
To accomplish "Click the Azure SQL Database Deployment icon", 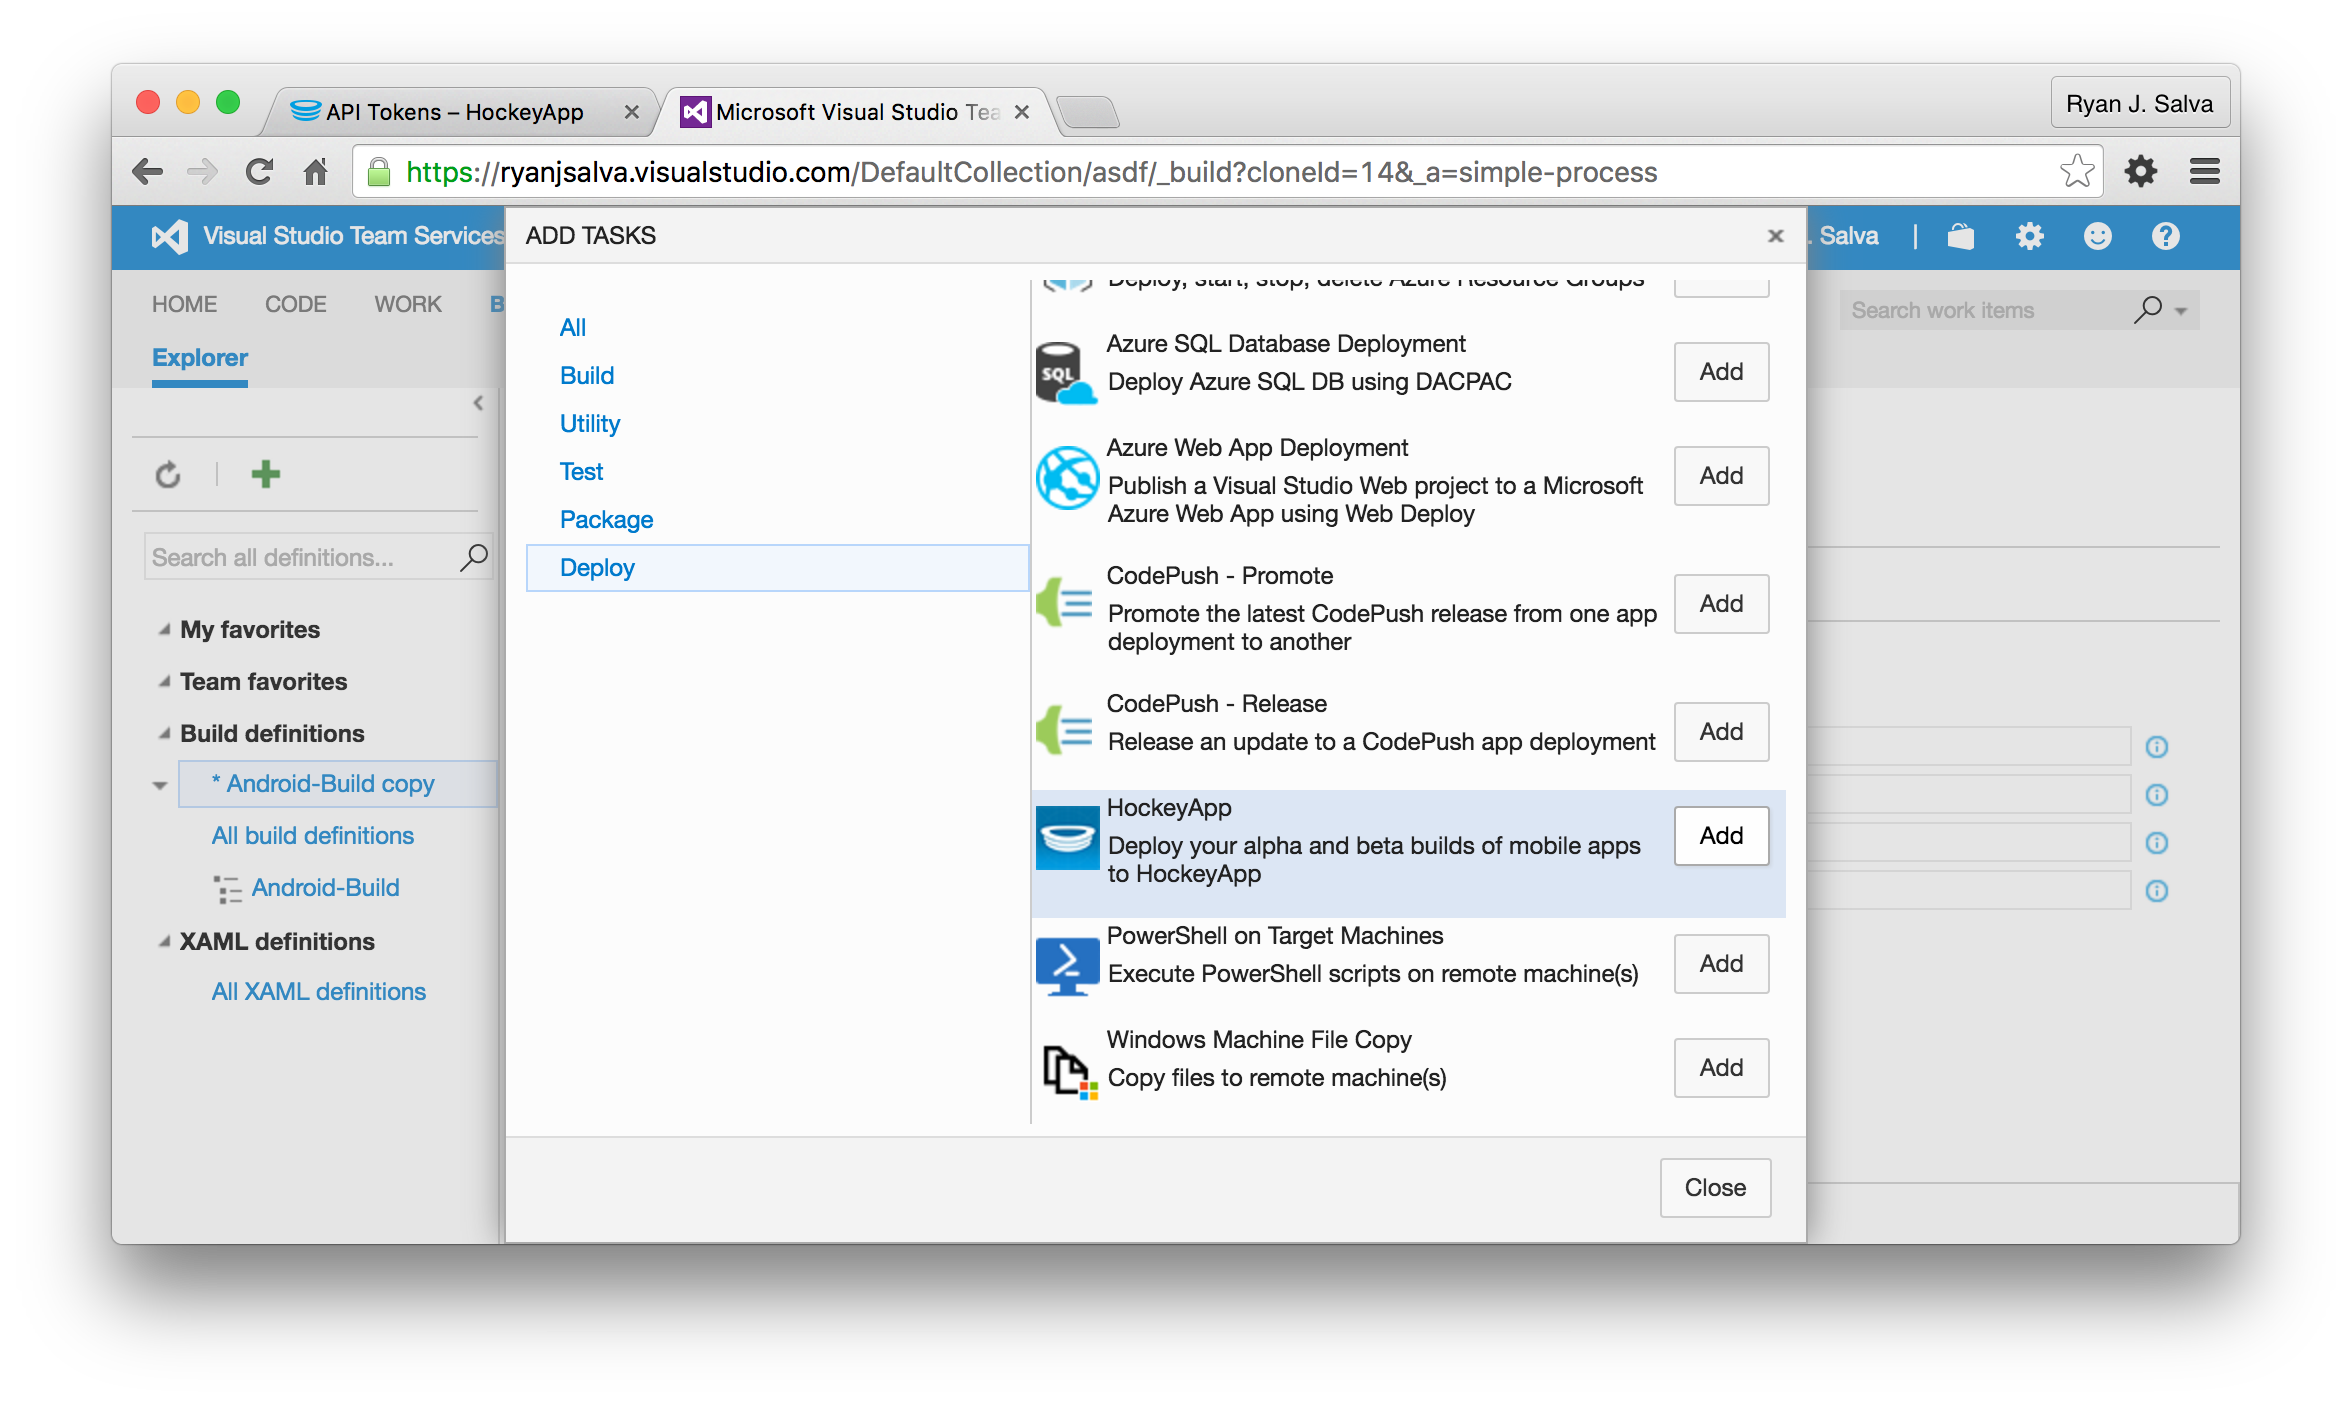I will click(1064, 373).
